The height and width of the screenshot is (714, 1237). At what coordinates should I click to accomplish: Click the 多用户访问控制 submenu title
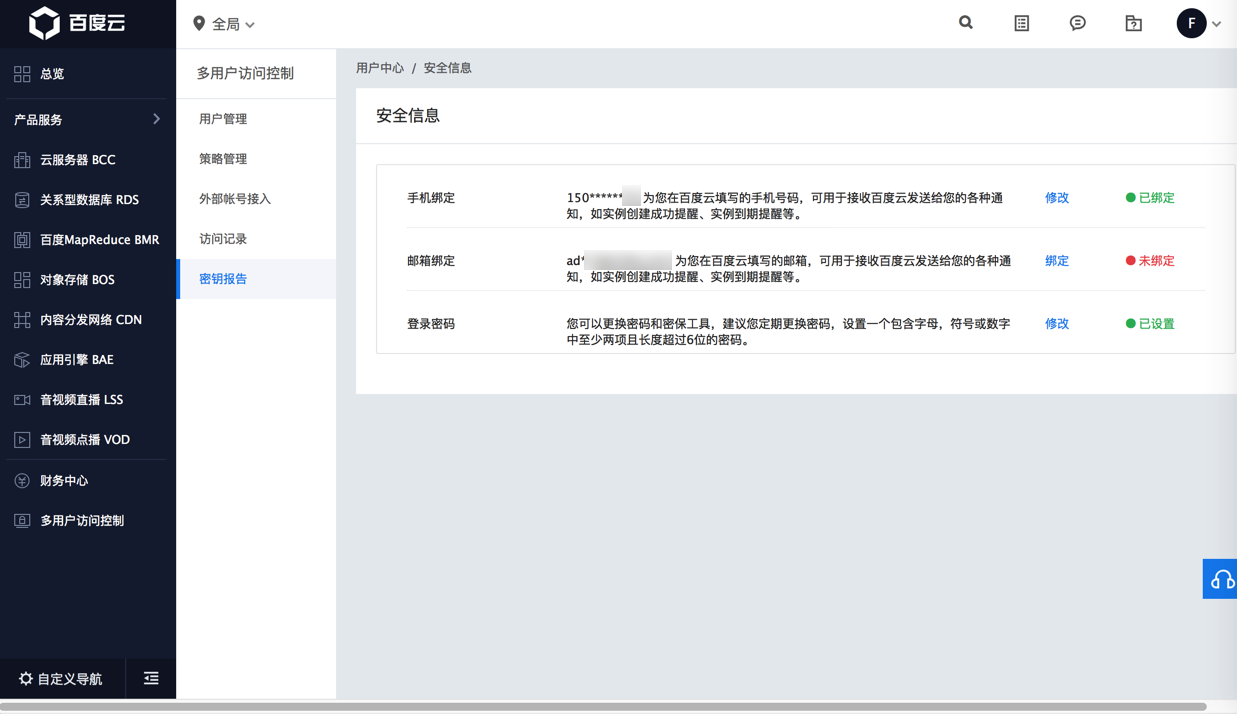point(245,73)
